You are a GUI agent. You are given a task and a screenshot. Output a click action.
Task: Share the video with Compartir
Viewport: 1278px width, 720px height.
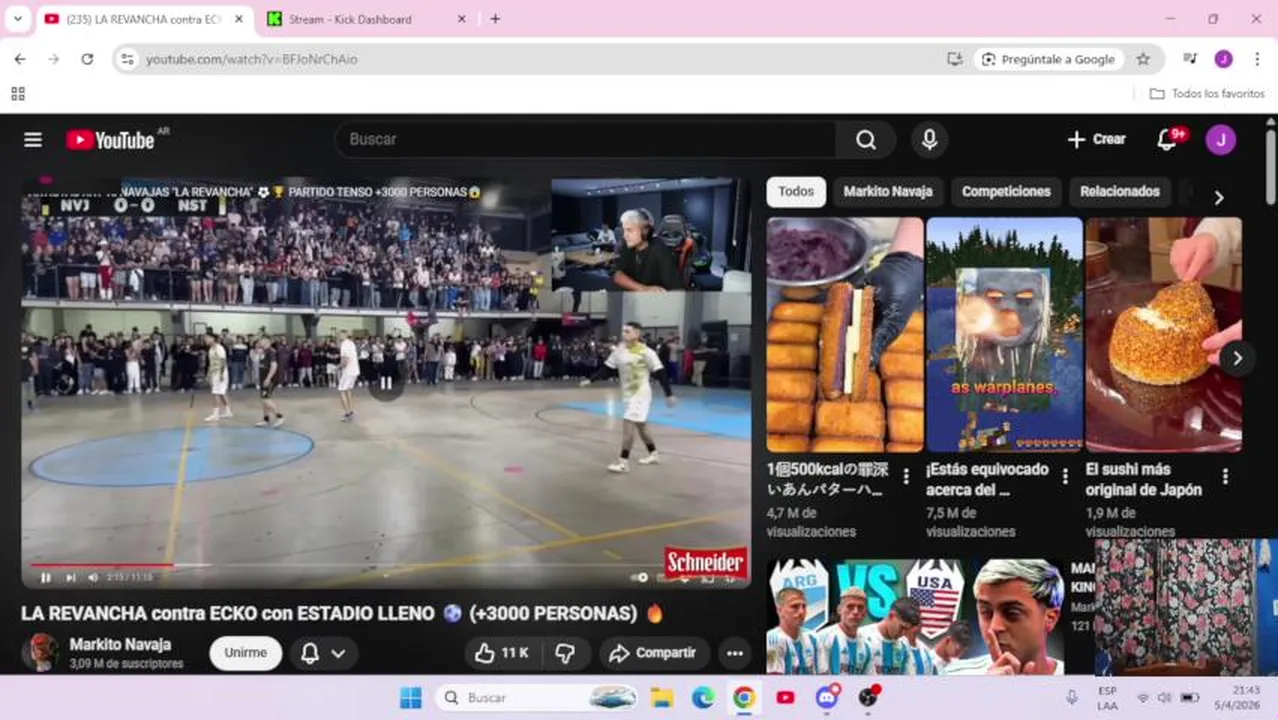[x=654, y=653]
